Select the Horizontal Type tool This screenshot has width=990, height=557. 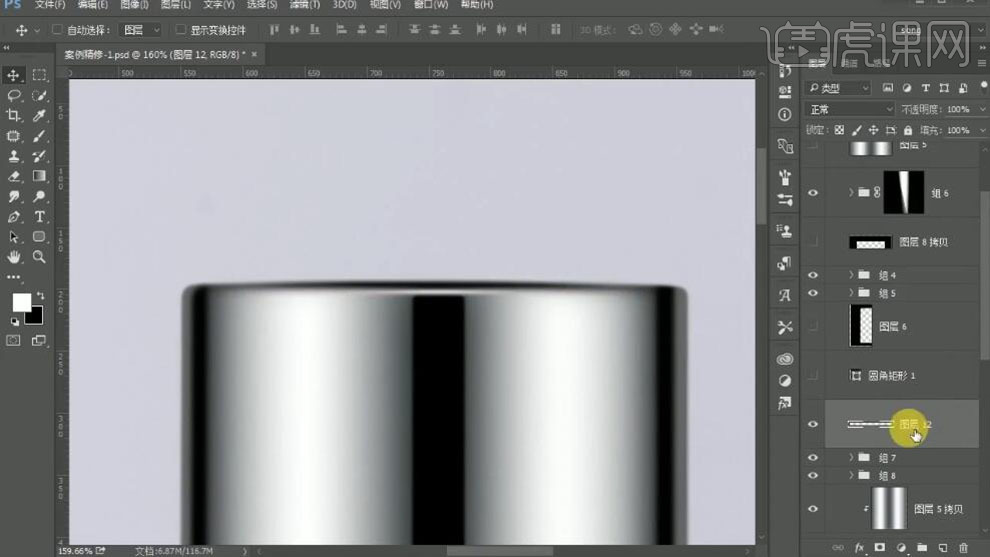point(39,217)
